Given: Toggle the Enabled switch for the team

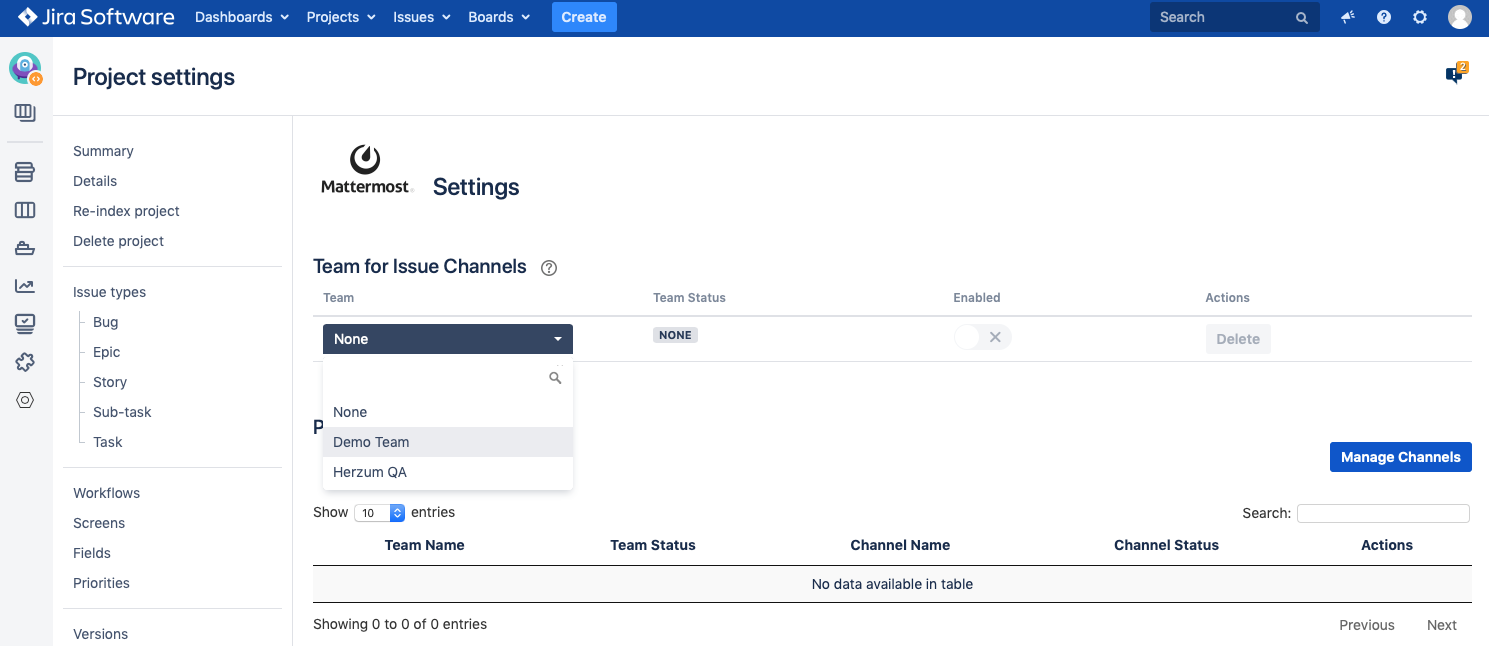Looking at the screenshot, I should tap(982, 338).
